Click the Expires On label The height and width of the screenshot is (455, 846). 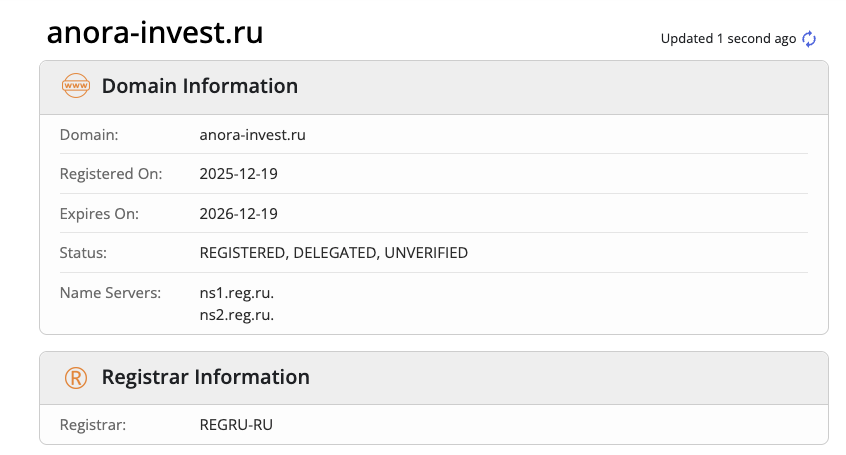tap(99, 213)
